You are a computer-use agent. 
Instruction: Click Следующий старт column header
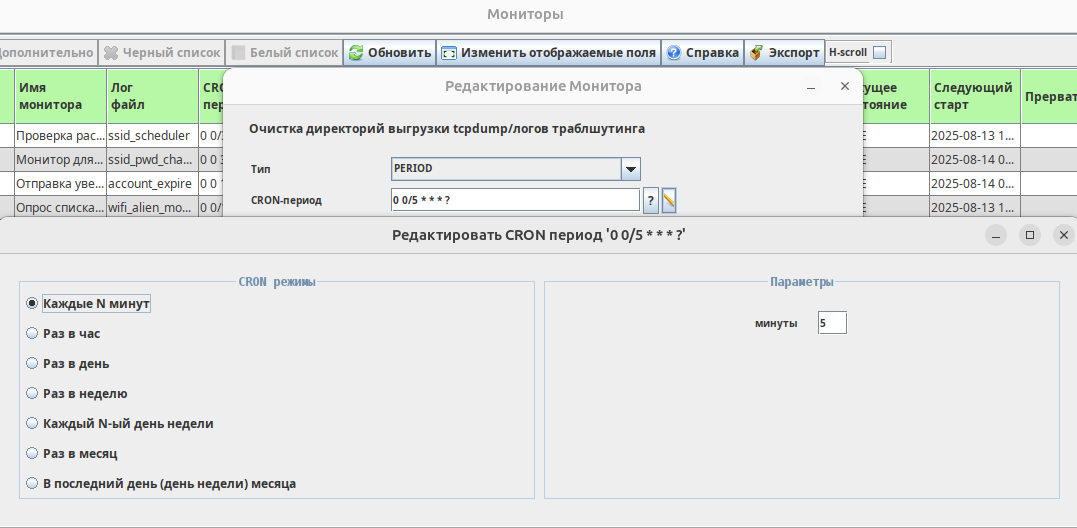point(975,96)
